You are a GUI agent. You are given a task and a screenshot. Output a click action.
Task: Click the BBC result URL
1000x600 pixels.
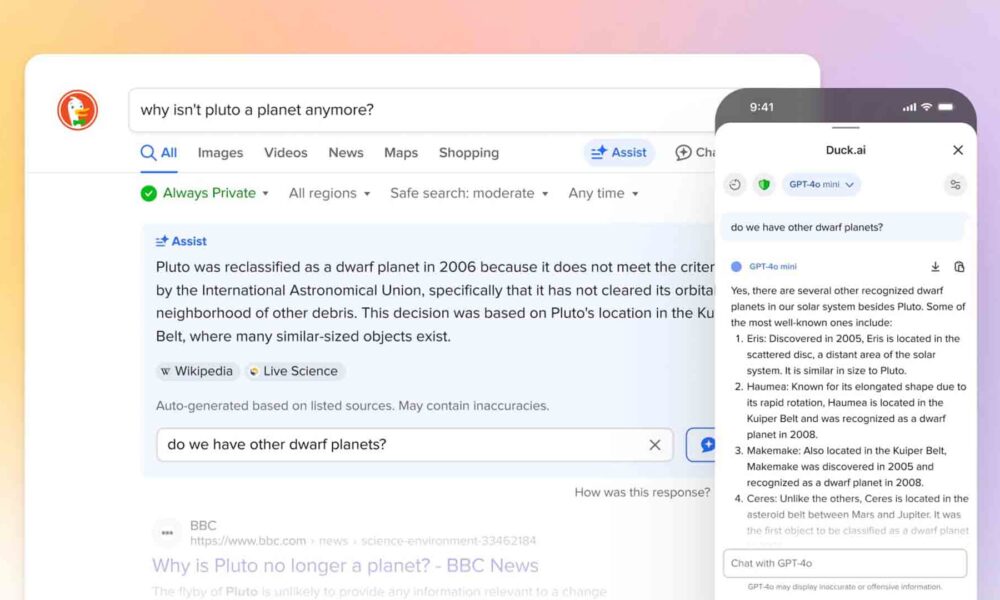click(x=363, y=541)
